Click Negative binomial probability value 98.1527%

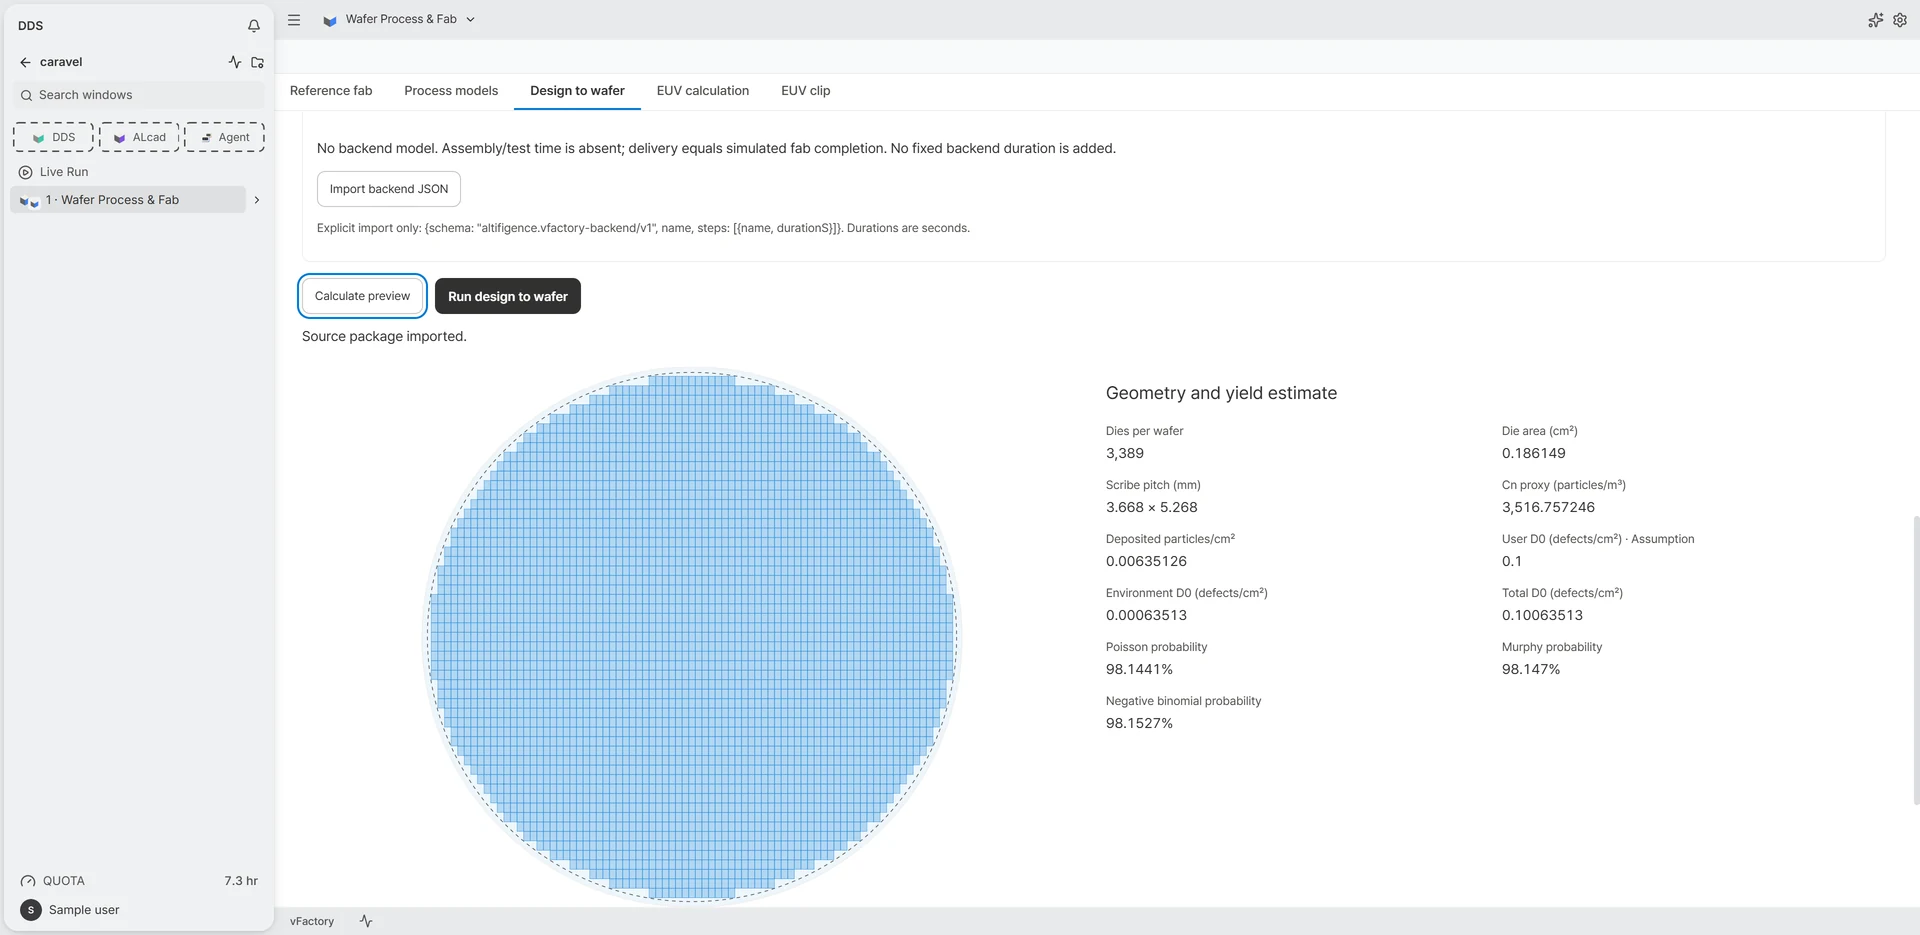click(x=1140, y=723)
